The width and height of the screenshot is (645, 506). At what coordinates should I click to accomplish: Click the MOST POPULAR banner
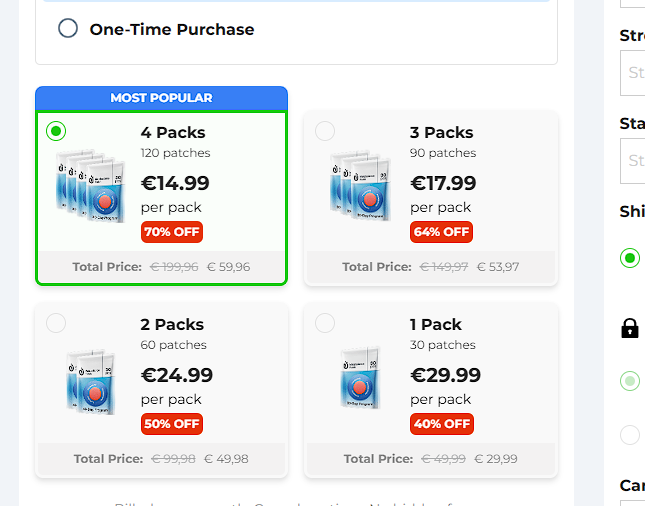[161, 98]
